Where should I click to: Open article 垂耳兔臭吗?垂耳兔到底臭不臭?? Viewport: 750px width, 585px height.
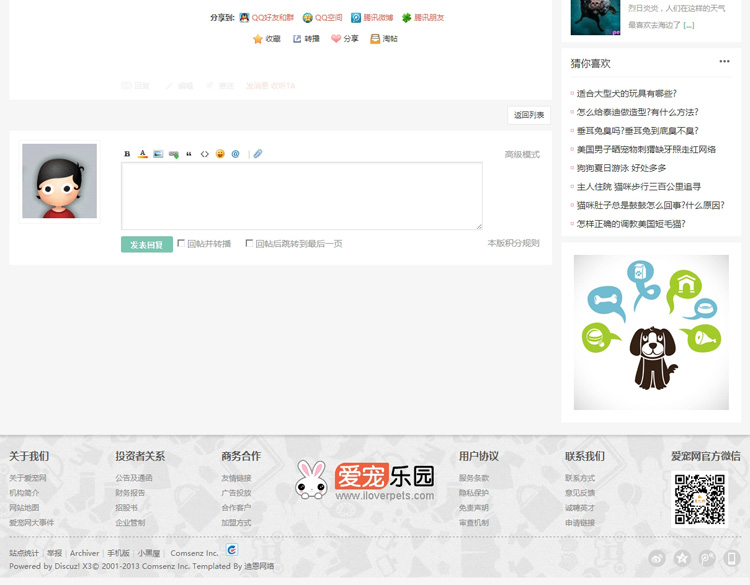(638, 131)
